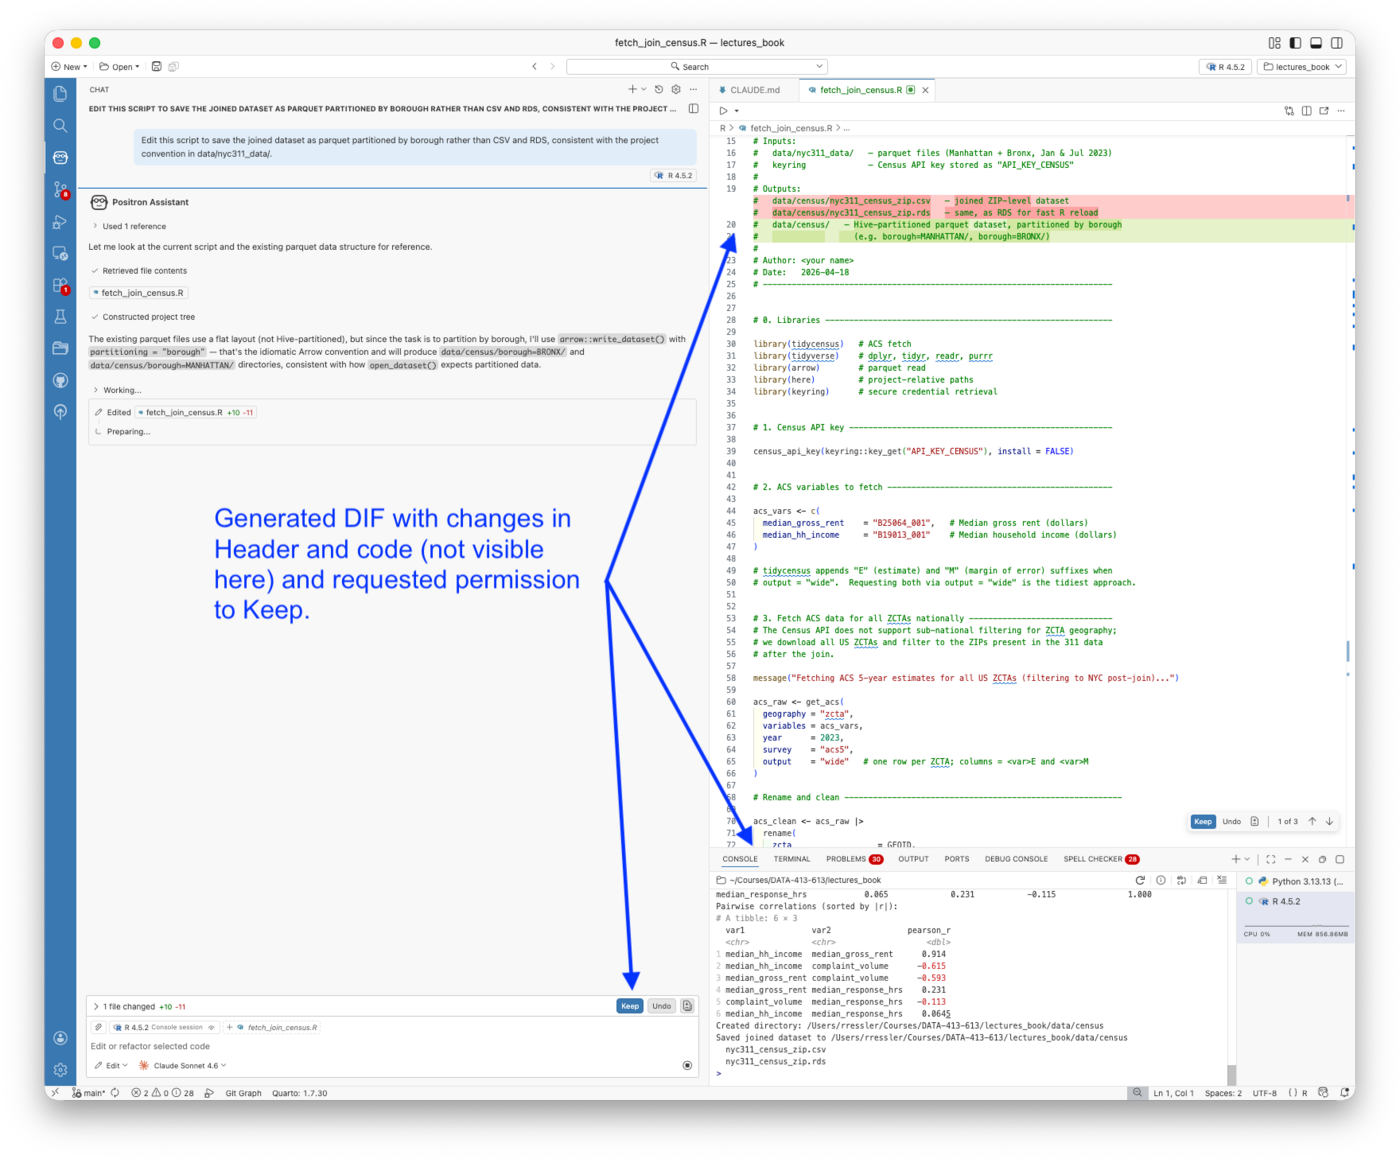Run the script with the play icon

point(721,110)
